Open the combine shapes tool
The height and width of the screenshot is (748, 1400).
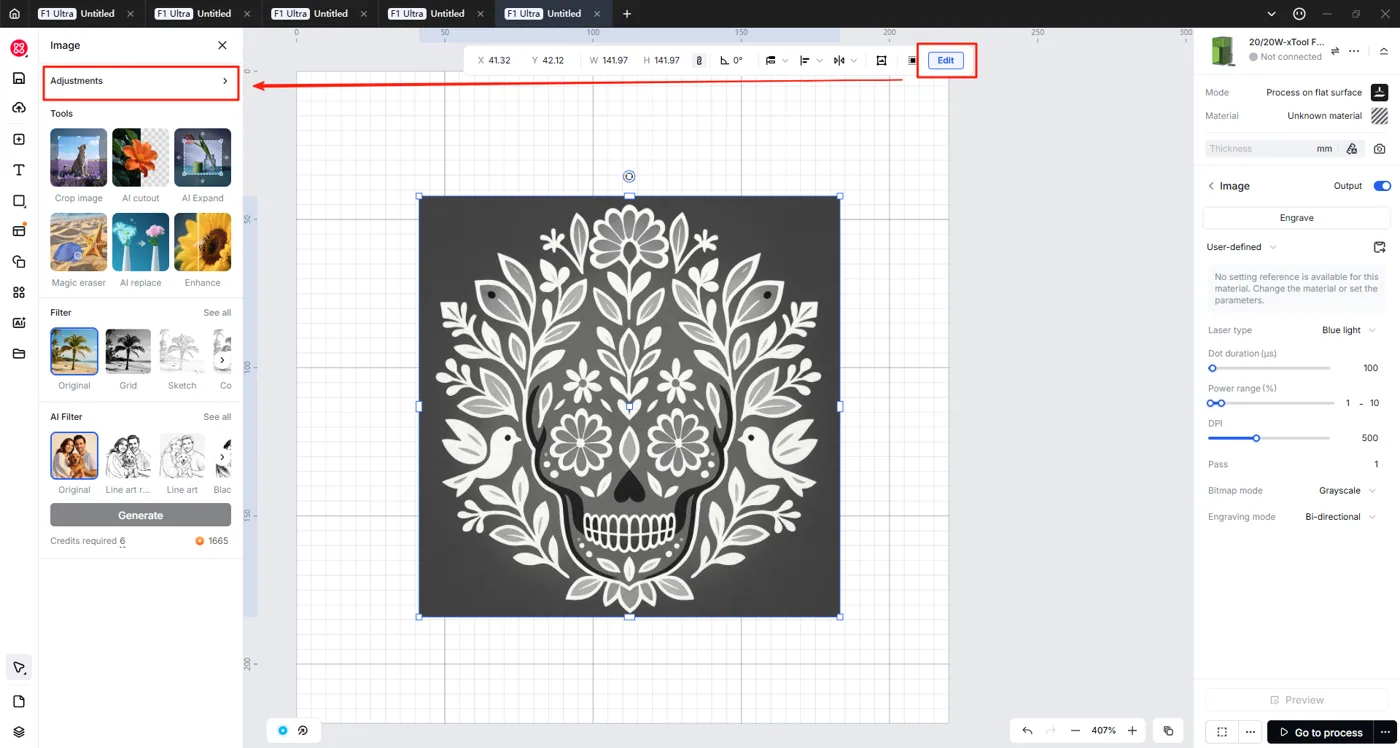click(x=19, y=262)
